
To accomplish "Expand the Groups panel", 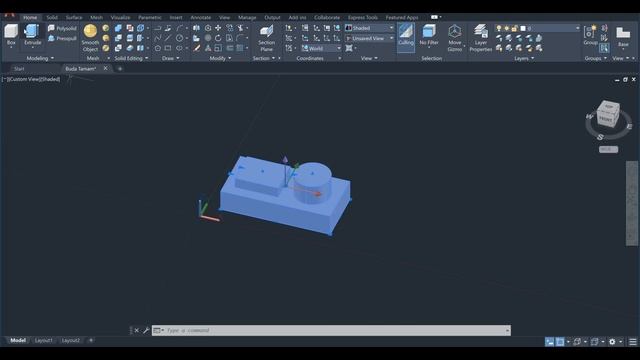I will tap(596, 58).
